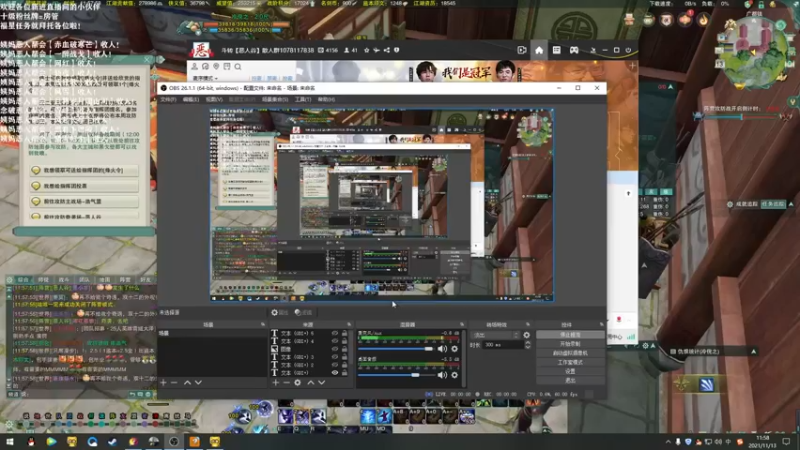This screenshot has height=450, width=800.
Task: Click the list panel icon in streaming app
Action: tap(557, 50)
